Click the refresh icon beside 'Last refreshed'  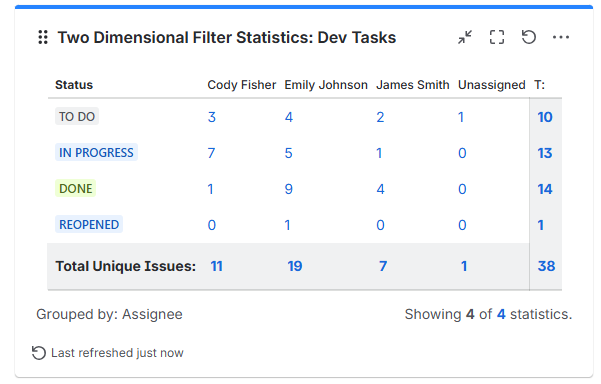[39, 353]
